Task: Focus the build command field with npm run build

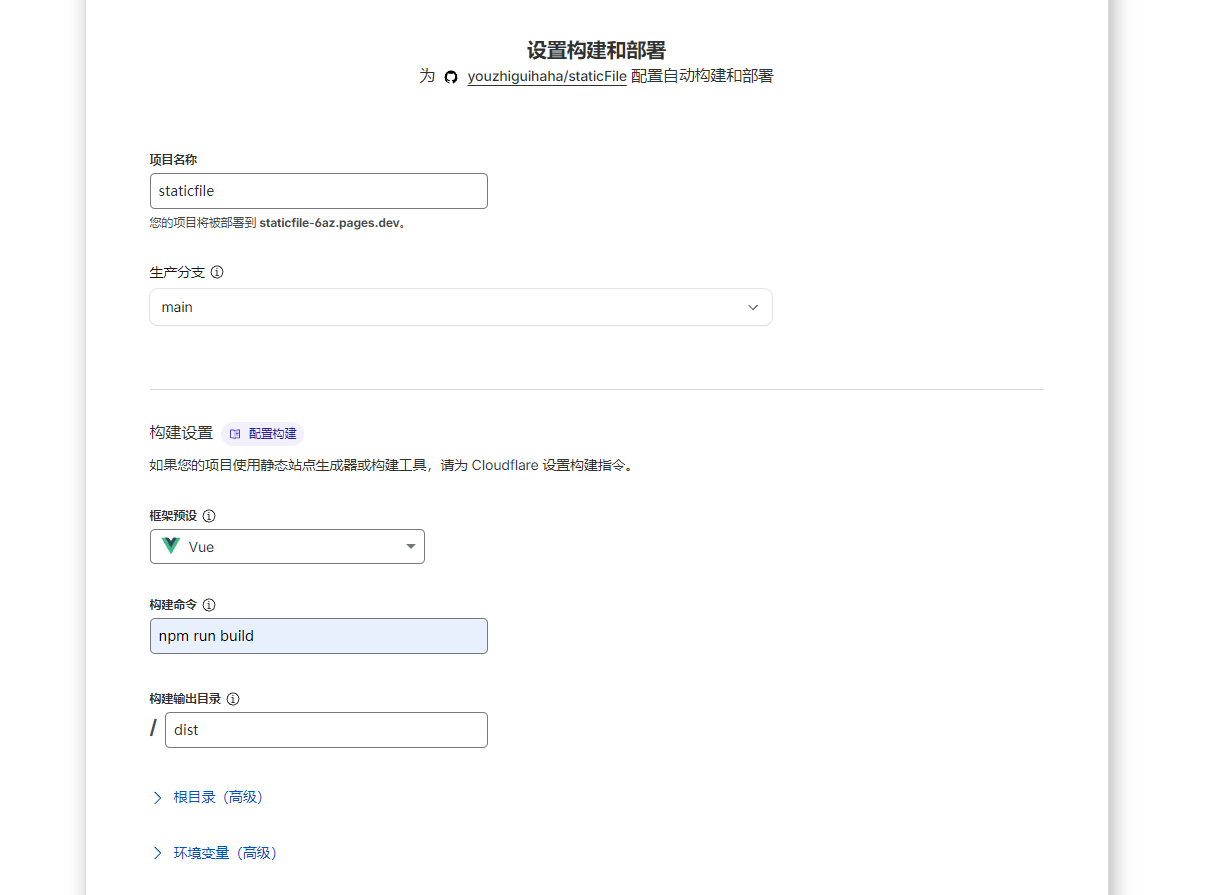Action: click(318, 636)
